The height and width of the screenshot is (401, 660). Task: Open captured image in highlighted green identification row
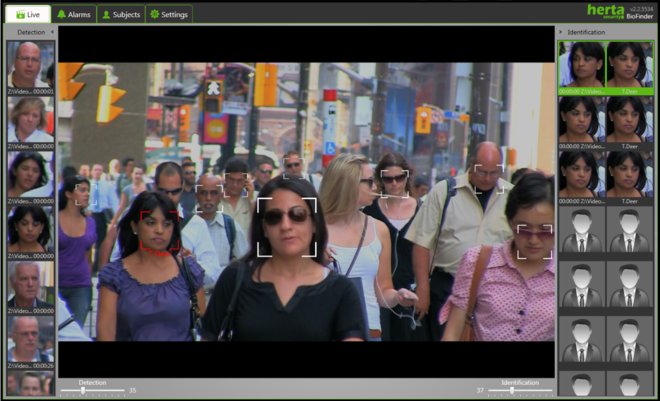point(582,65)
